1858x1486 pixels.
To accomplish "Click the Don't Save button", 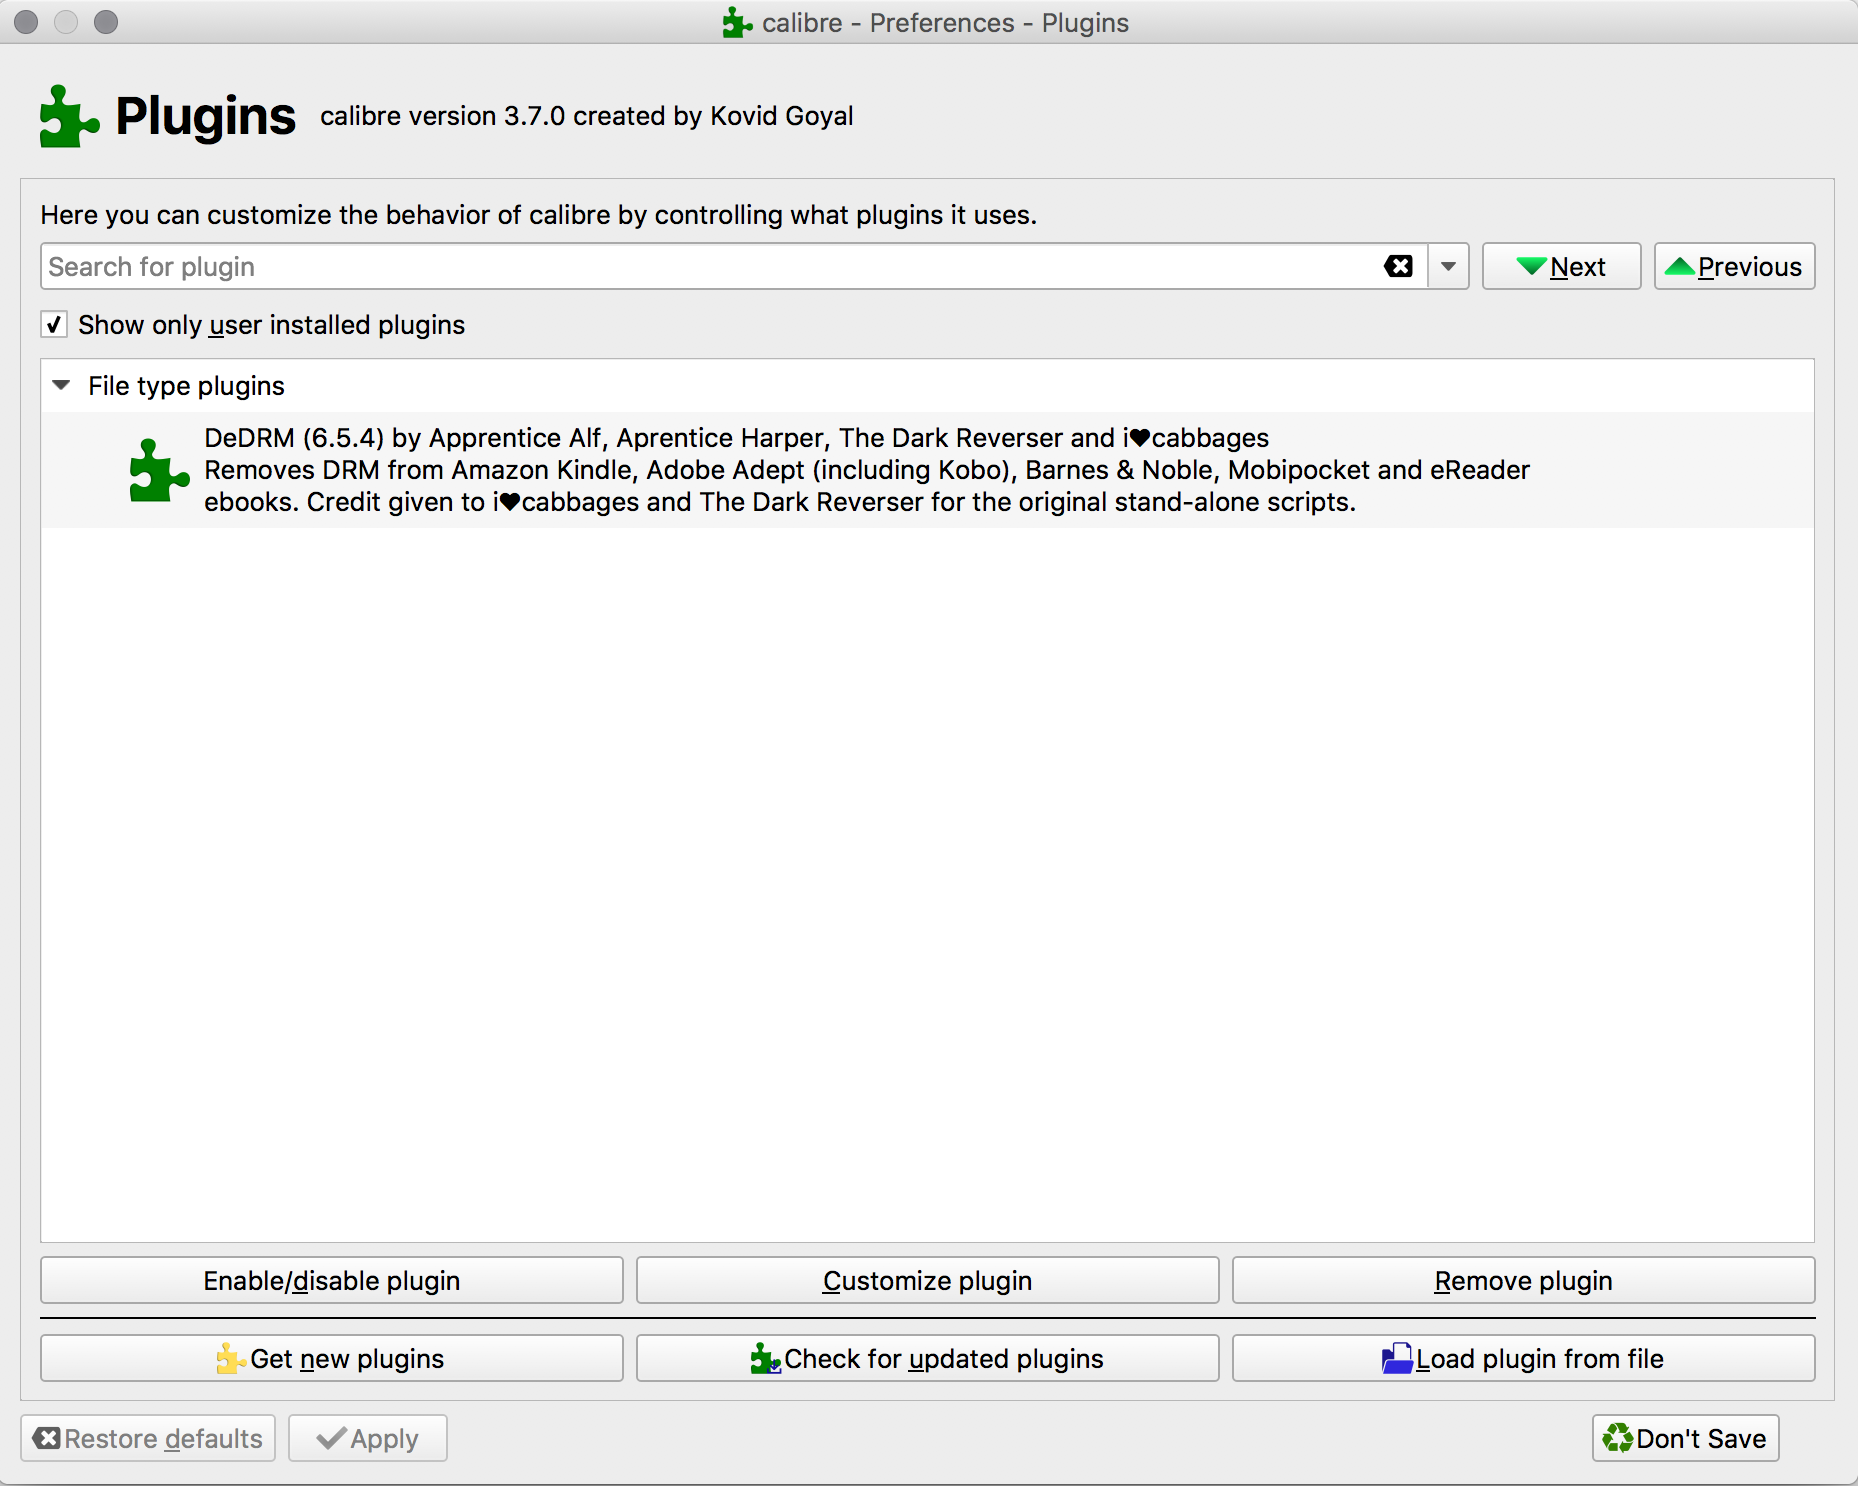I will (x=1685, y=1438).
